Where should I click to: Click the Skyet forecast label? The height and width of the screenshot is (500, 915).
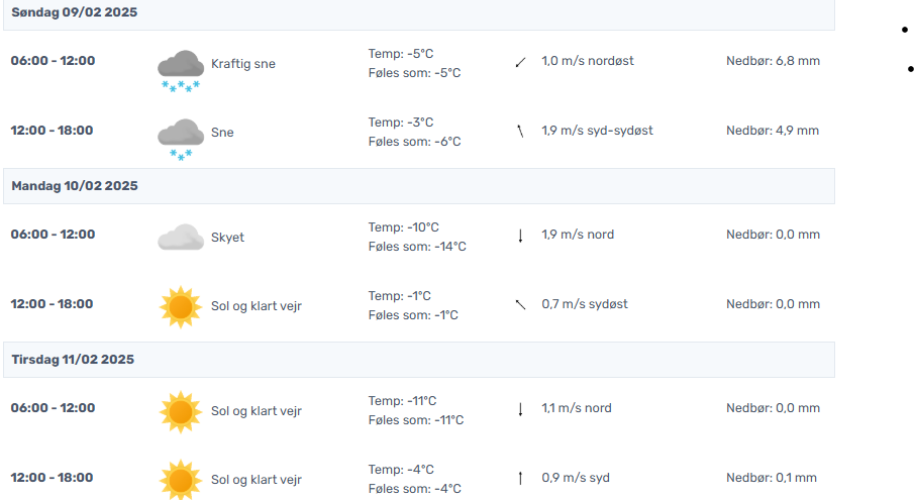click(x=227, y=238)
